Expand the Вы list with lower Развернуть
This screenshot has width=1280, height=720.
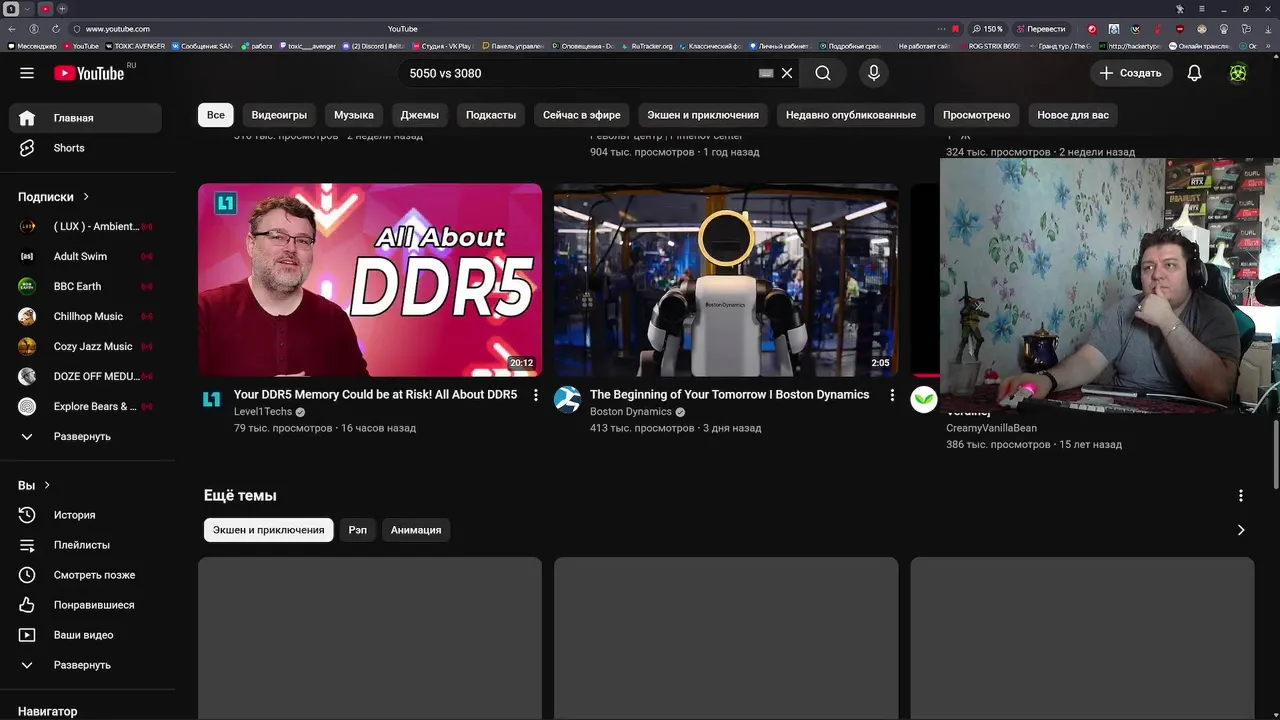[x=86, y=665]
